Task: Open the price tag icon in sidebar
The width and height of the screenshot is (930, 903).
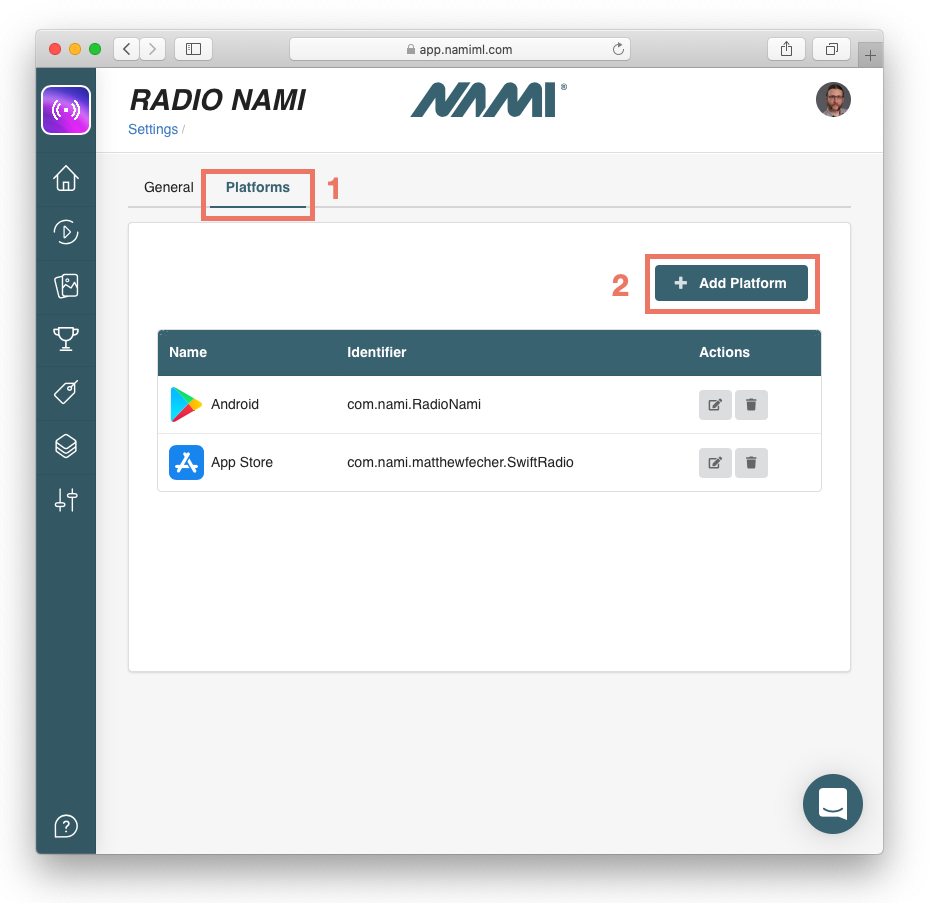Action: [66, 392]
